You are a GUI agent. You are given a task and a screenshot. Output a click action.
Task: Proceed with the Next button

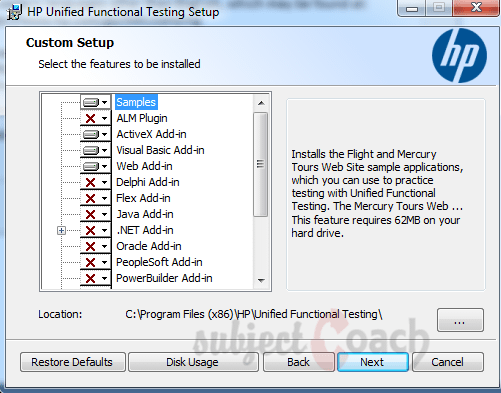pos(373,362)
